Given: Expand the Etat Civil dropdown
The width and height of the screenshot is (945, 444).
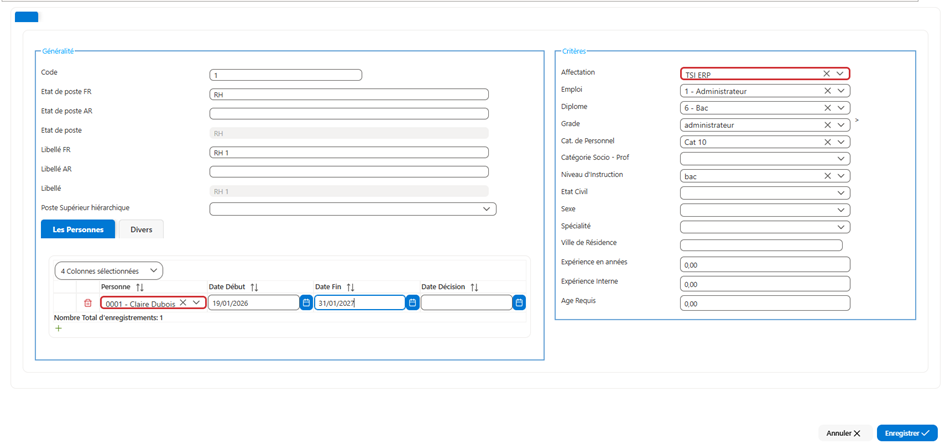Looking at the screenshot, I should click(x=841, y=193).
